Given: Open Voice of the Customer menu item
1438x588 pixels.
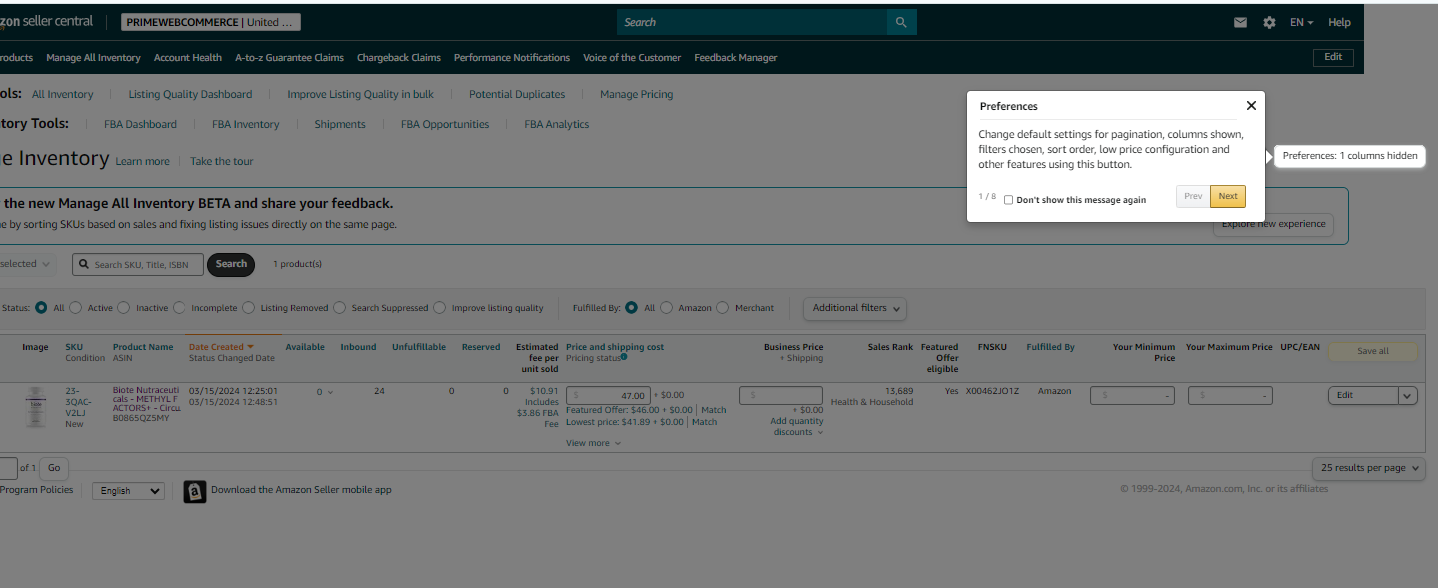Looking at the screenshot, I should click(x=632, y=58).
